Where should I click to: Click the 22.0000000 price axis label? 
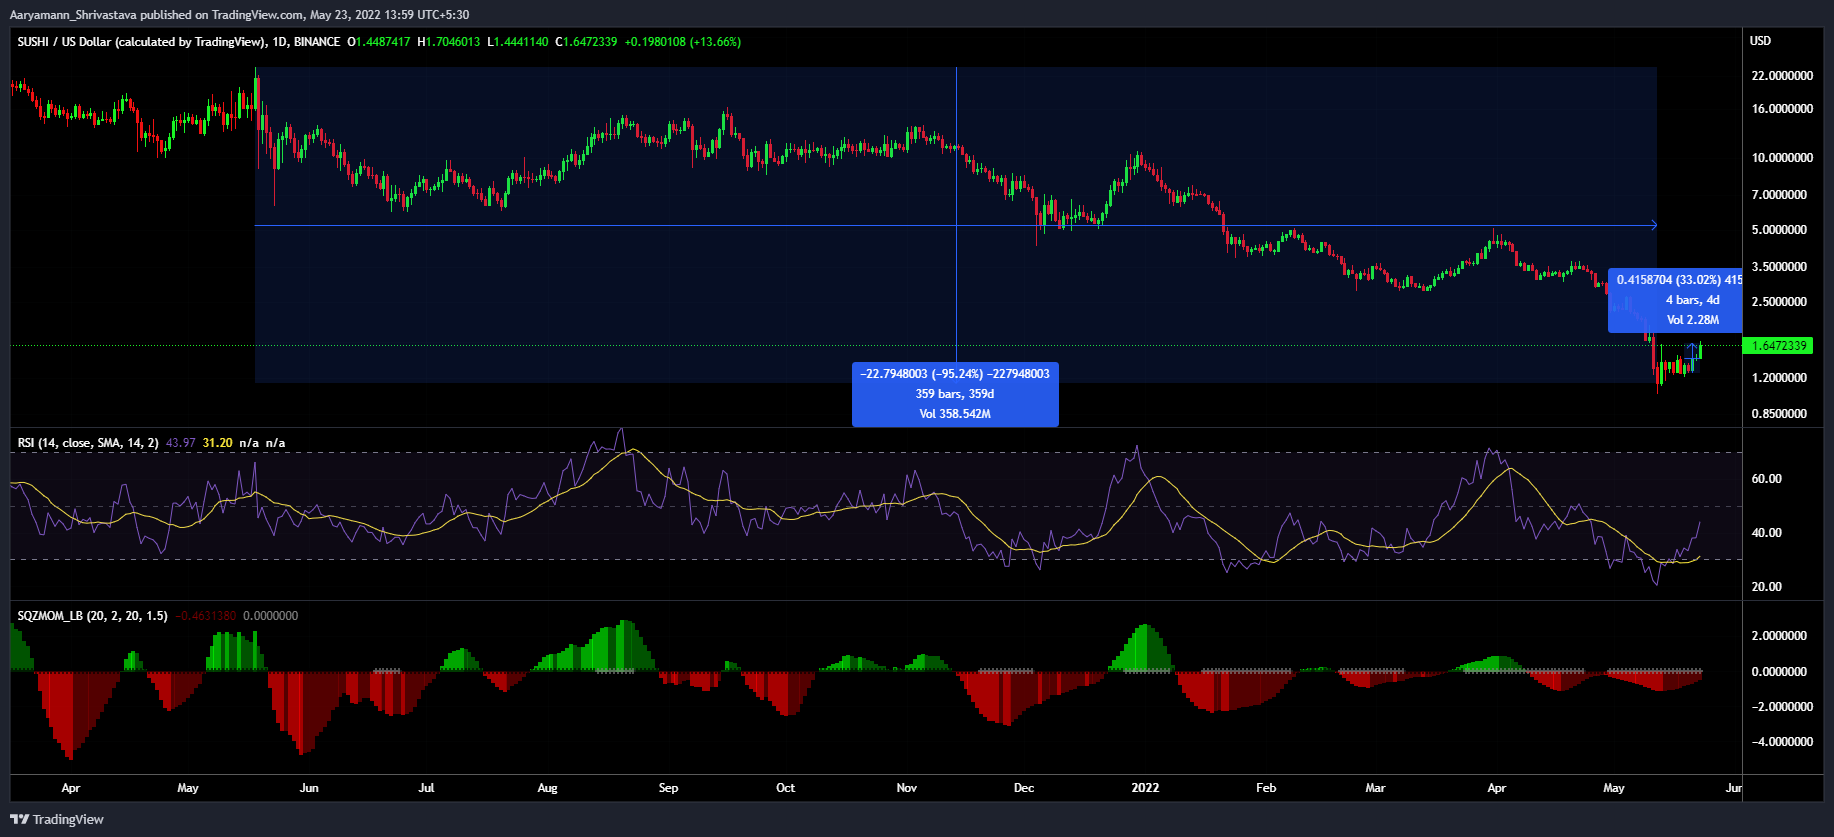pyautogui.click(x=1782, y=76)
